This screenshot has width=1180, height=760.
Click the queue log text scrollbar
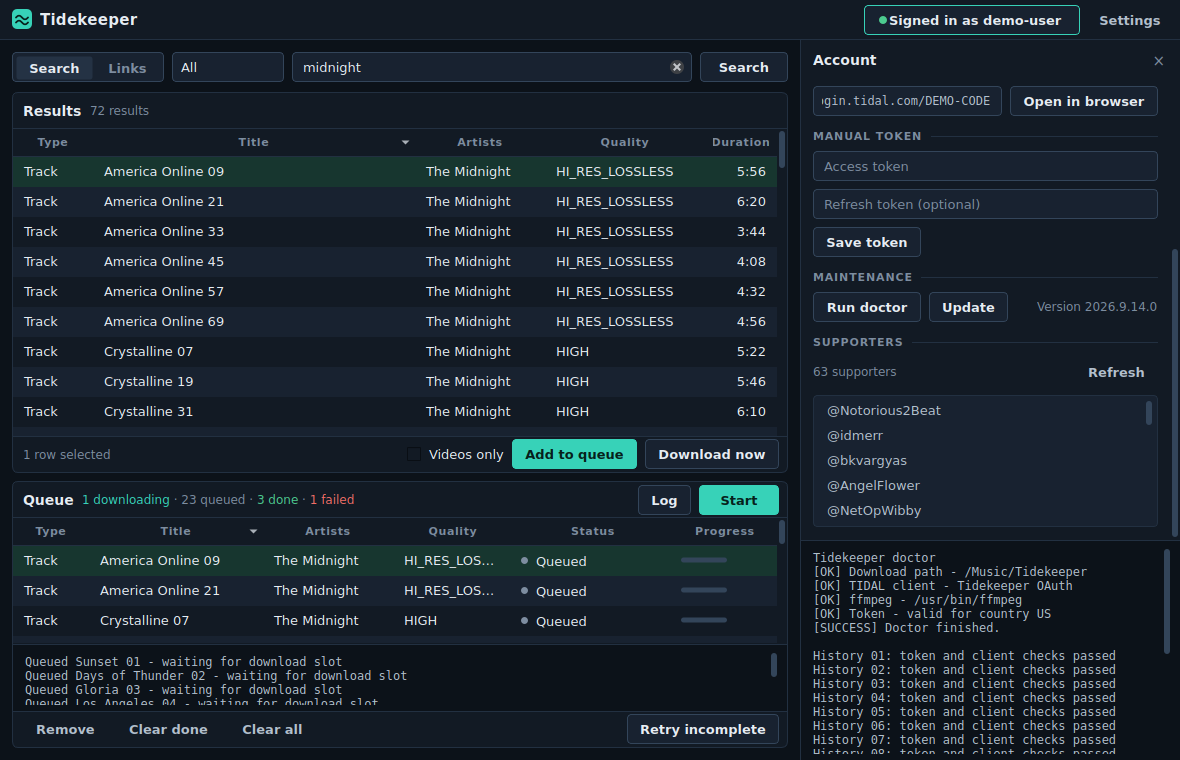(774, 664)
